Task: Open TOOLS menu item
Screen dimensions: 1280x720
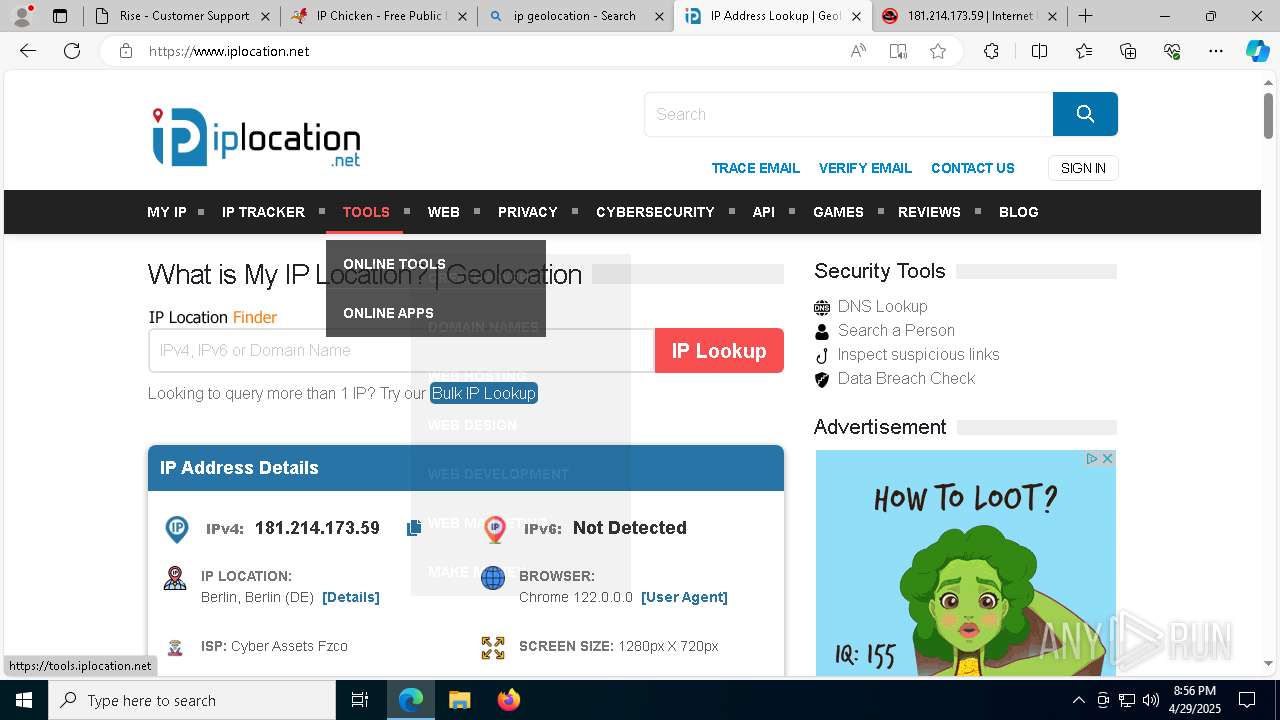Action: [x=366, y=212]
